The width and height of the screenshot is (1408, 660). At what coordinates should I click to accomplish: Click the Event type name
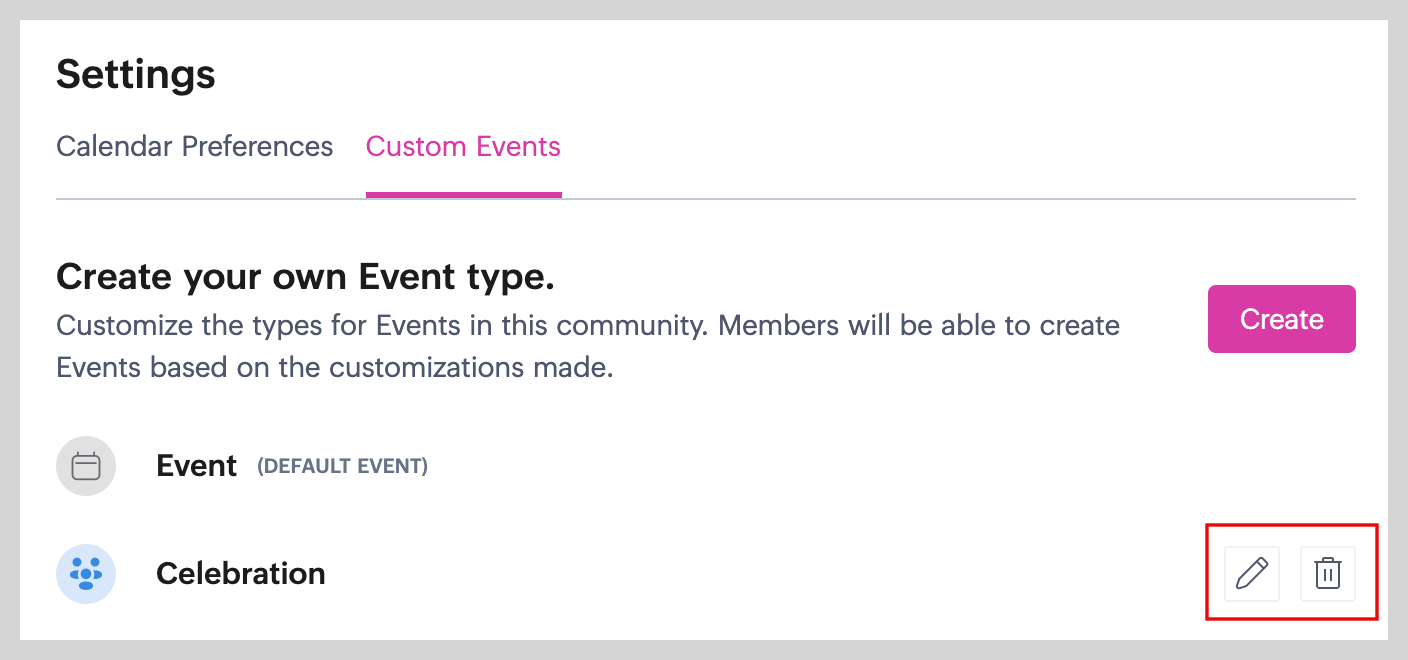(x=197, y=466)
